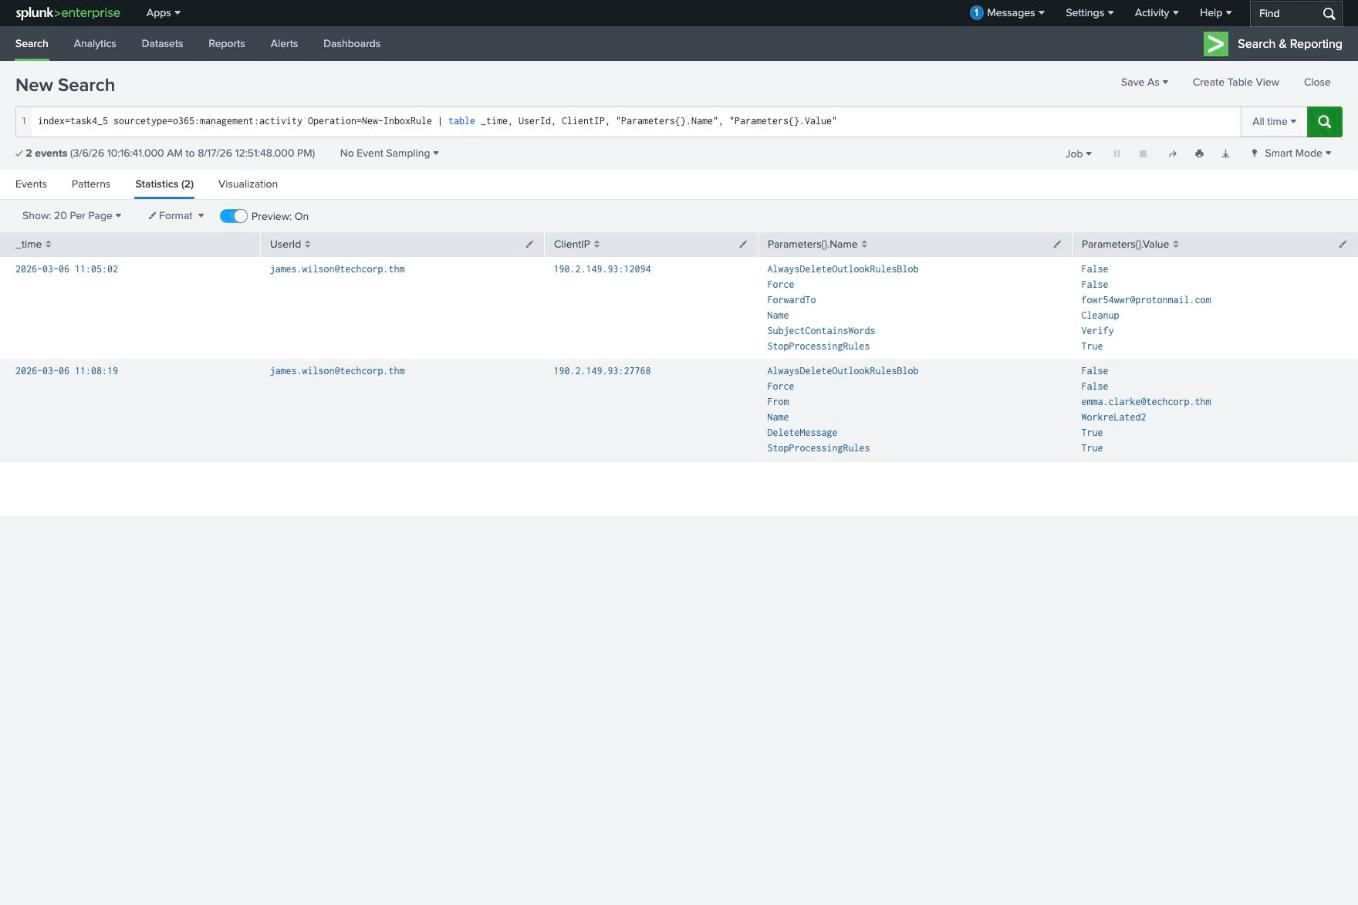
Task: Open Dashboards in the navigation bar
Action: tap(351, 44)
